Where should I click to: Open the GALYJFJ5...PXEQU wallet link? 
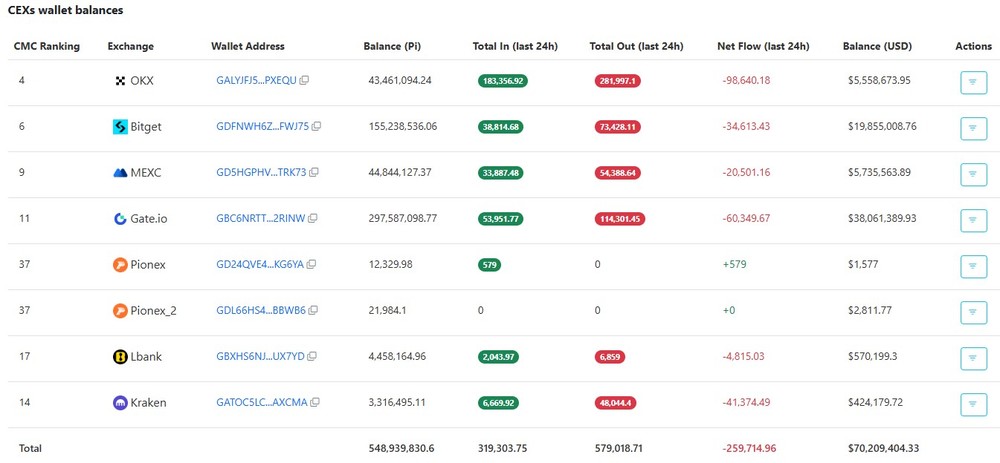256,80
